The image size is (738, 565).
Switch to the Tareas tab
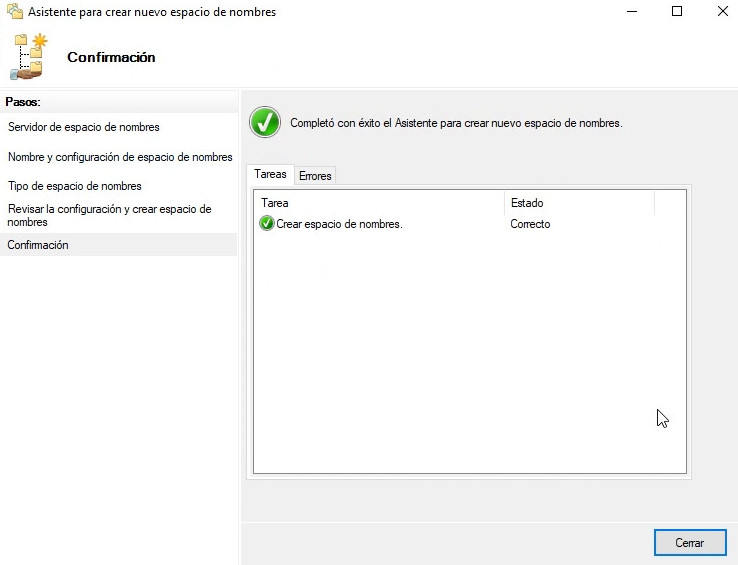270,174
